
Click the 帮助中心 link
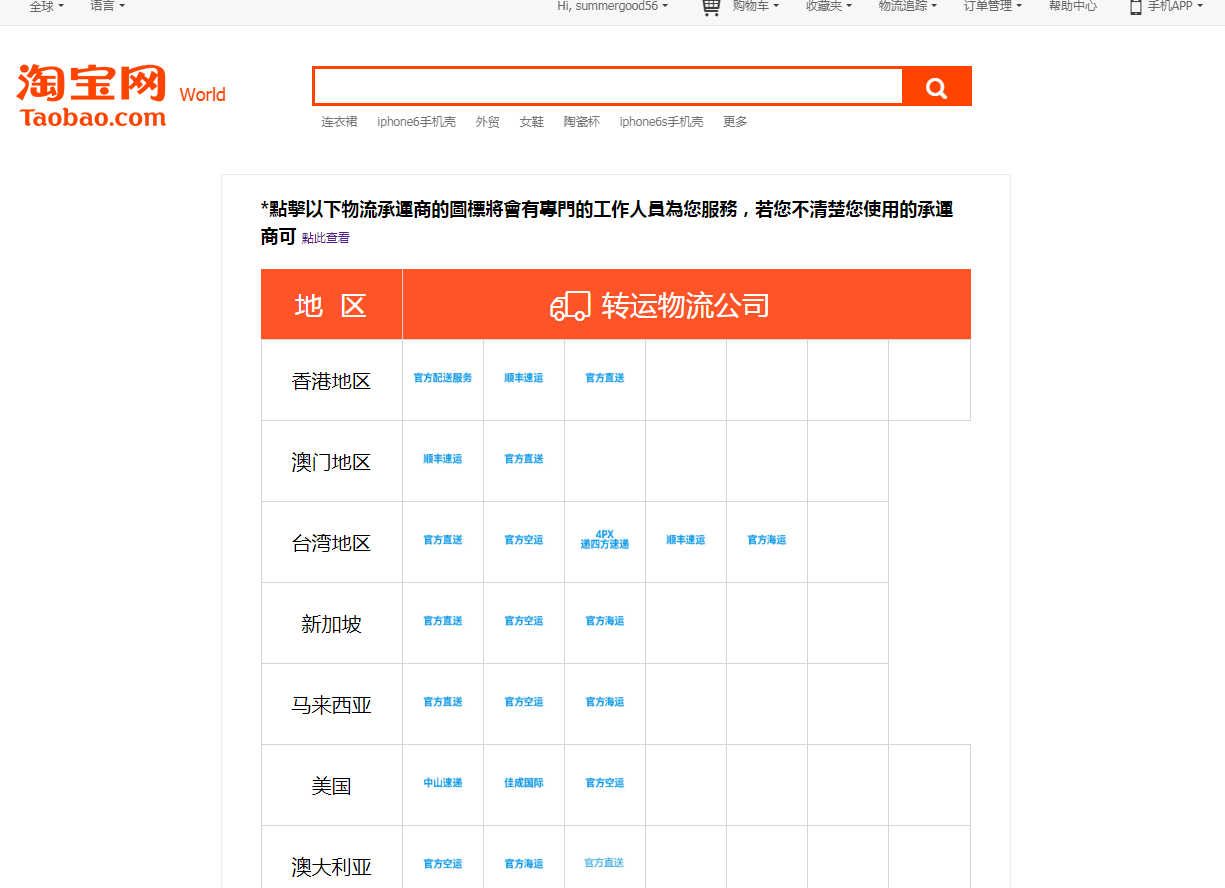(1072, 6)
